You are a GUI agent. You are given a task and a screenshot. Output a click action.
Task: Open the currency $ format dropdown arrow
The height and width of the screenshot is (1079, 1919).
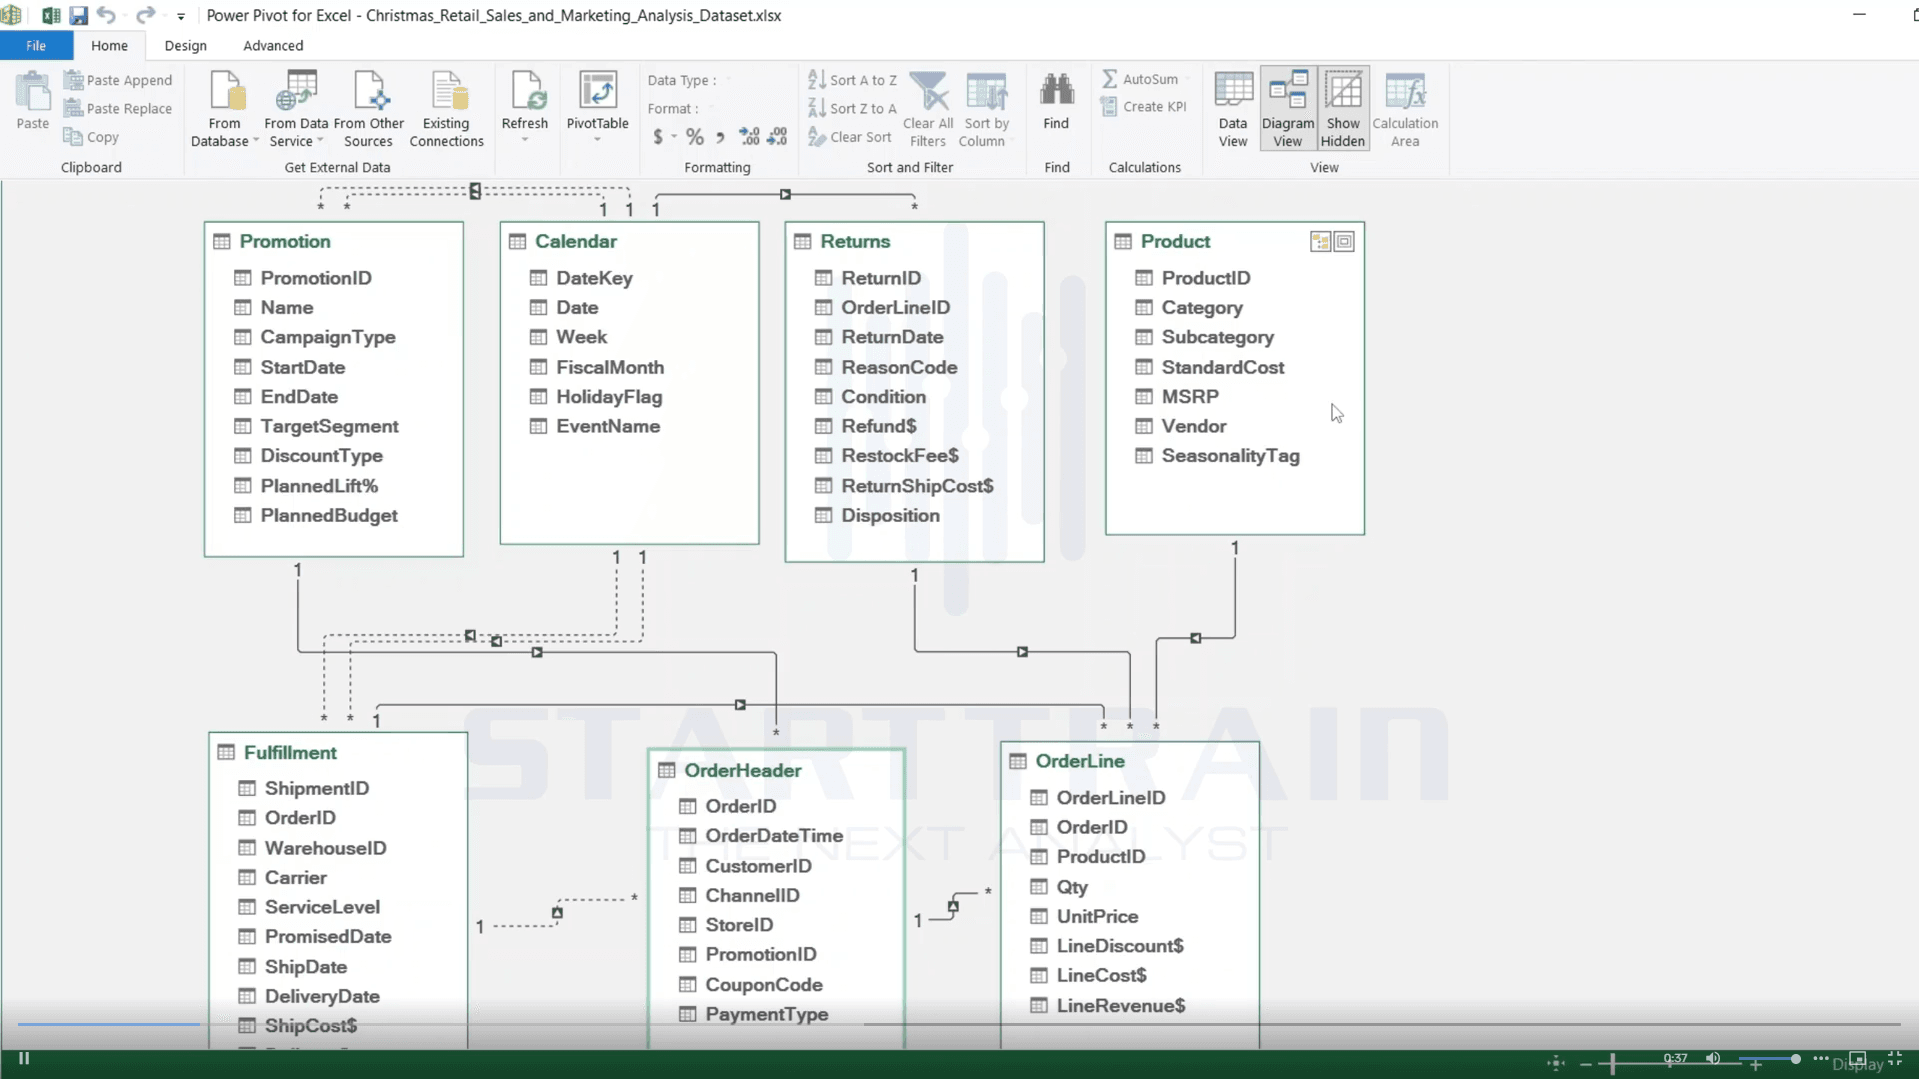coord(674,137)
